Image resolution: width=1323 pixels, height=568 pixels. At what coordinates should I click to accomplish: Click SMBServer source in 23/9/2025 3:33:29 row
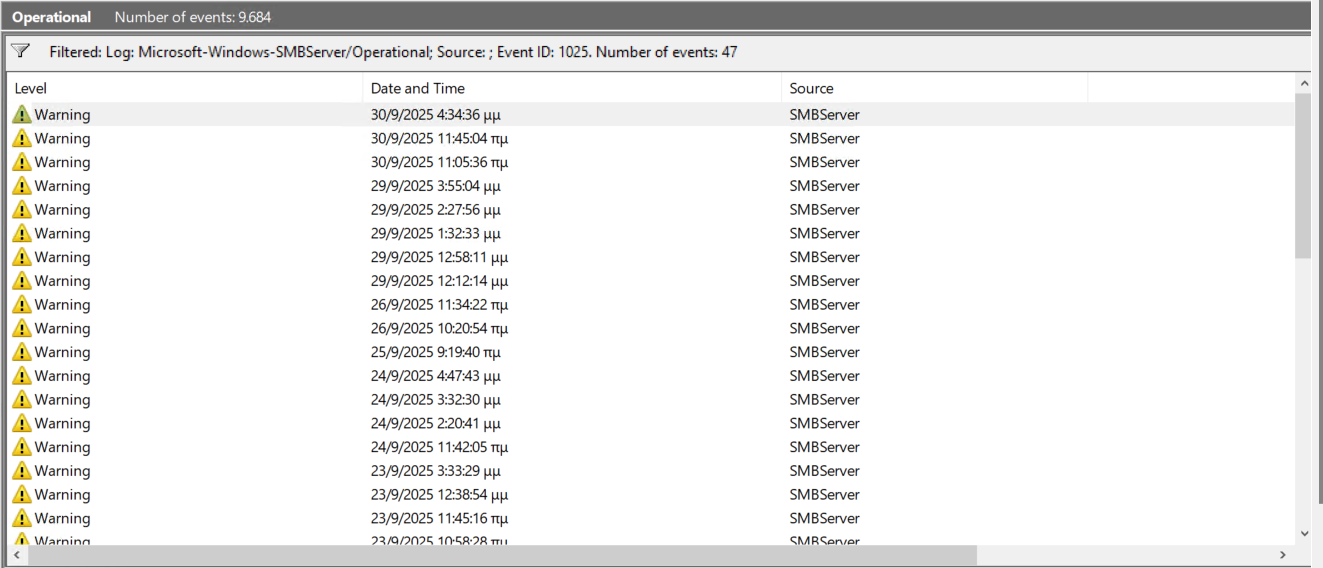click(x=824, y=471)
